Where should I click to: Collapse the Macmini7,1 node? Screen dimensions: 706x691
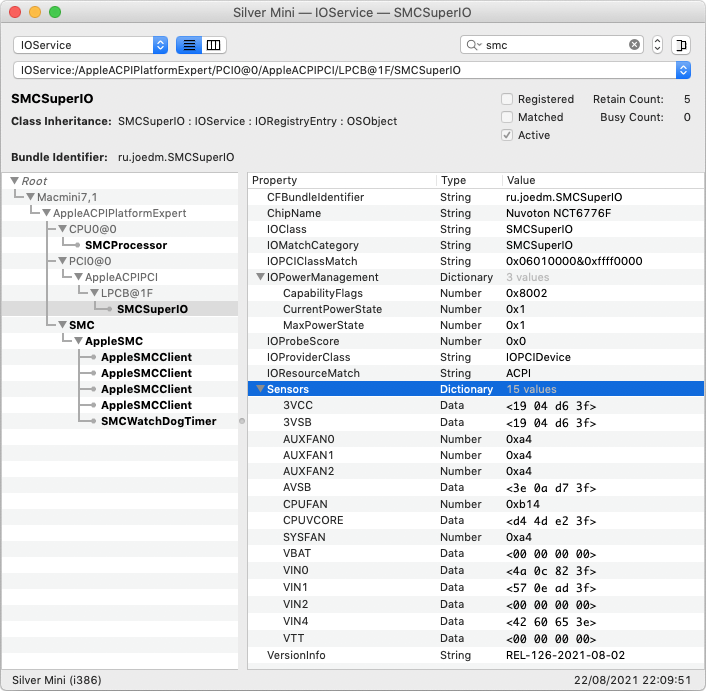coord(31,197)
